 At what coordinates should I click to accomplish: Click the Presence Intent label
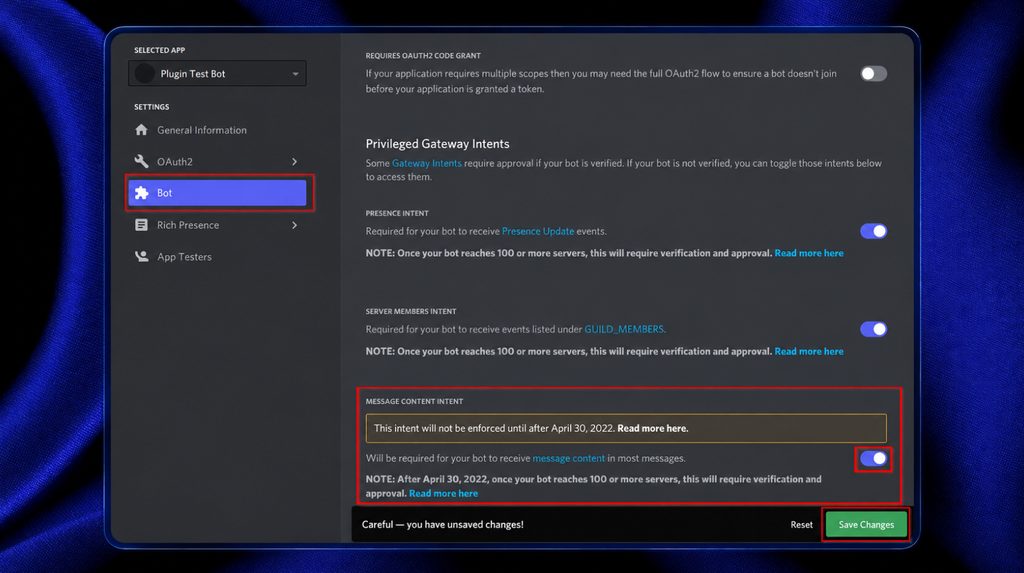(x=397, y=213)
